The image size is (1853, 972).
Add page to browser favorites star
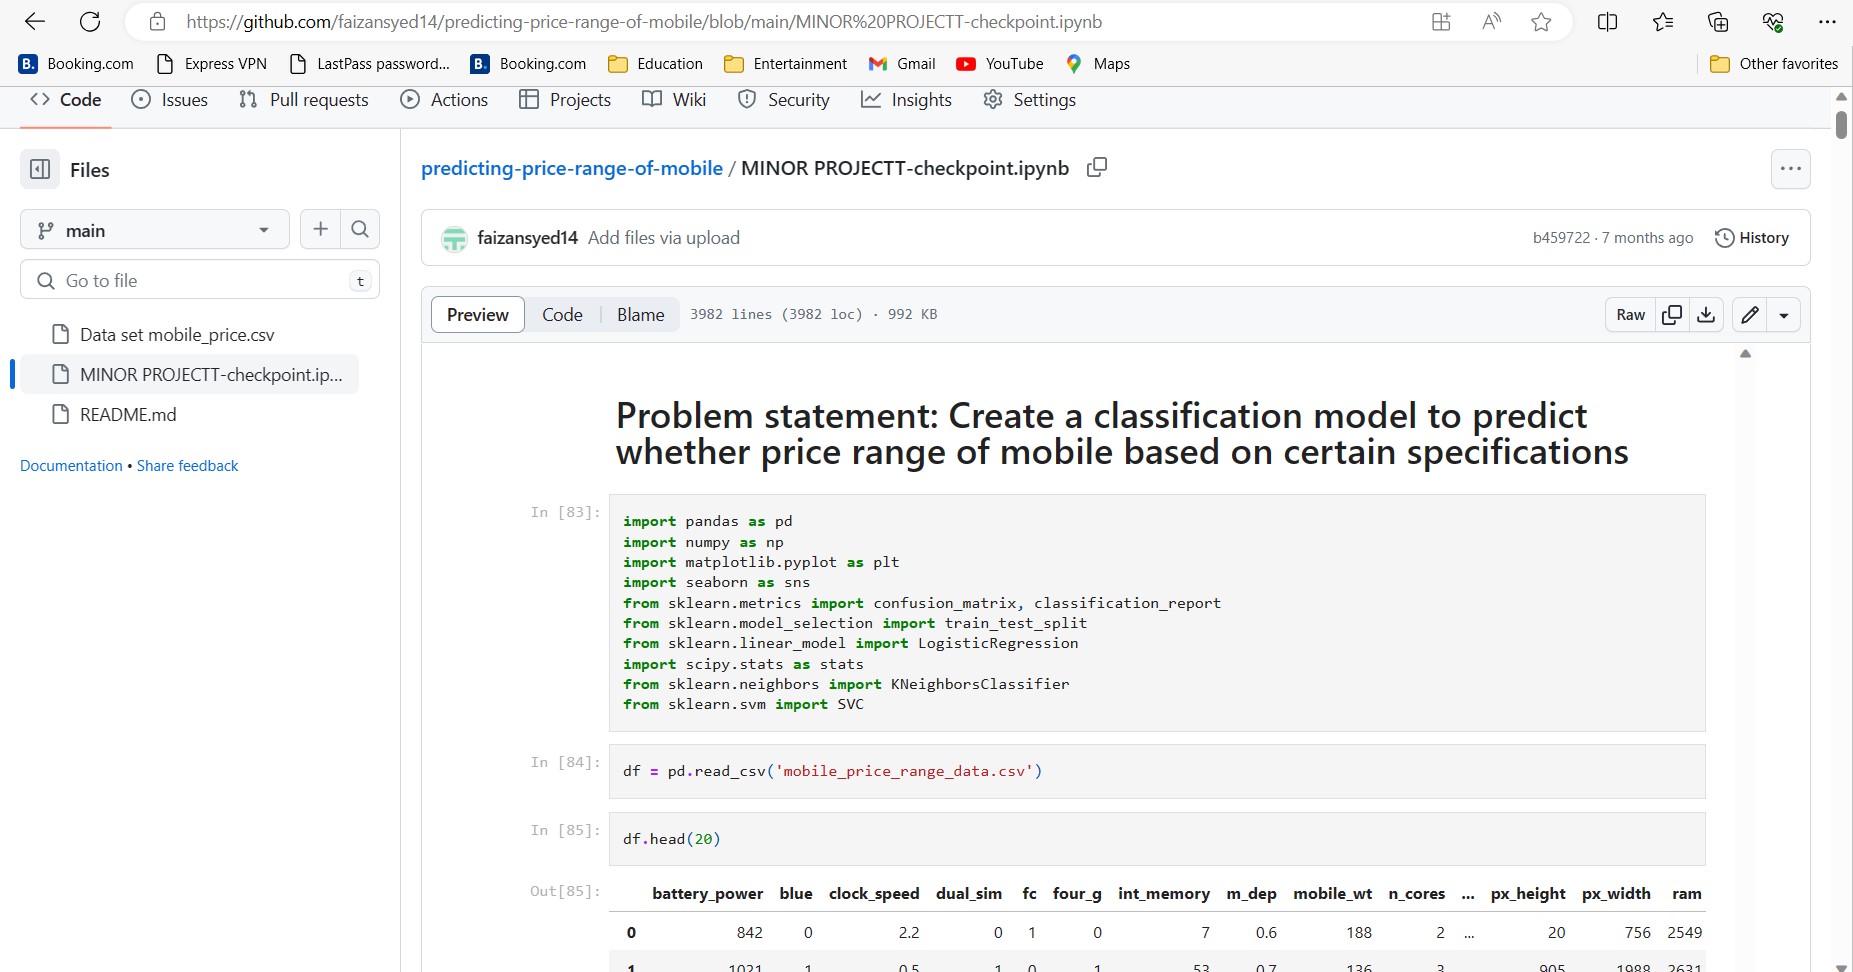1541,22
